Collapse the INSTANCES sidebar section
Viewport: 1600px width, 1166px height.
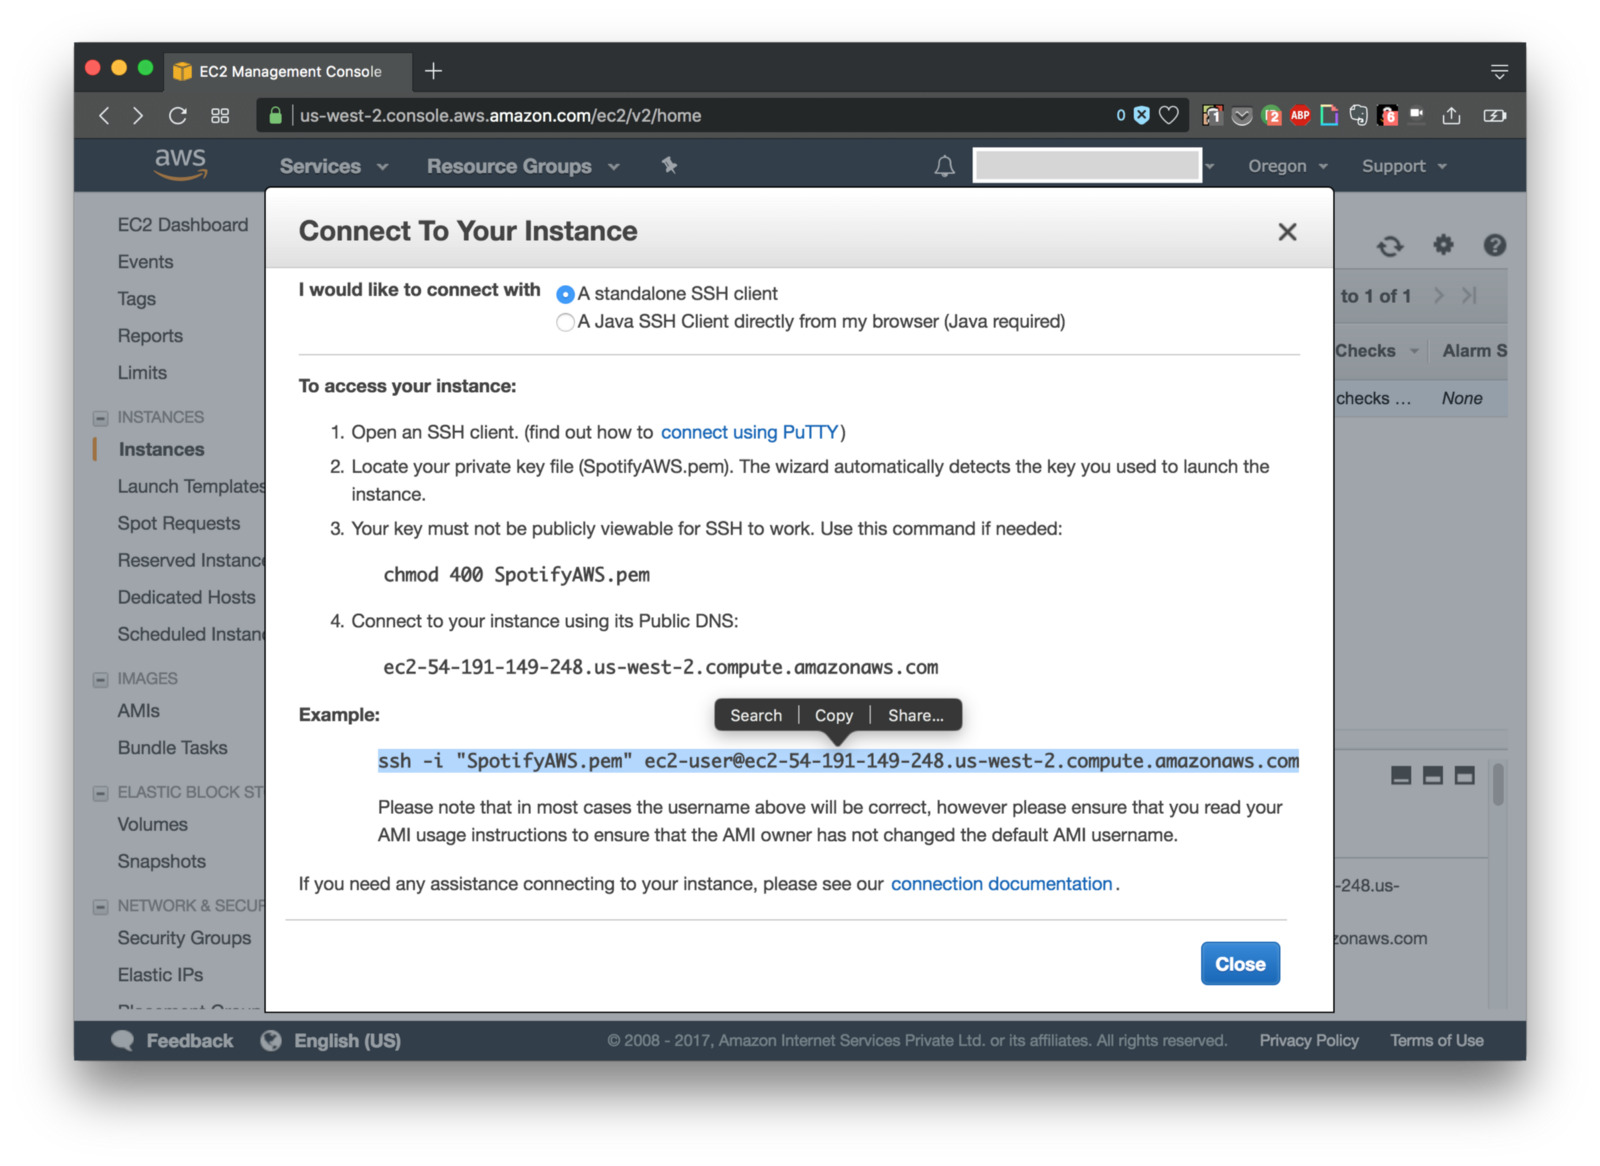click(100, 418)
